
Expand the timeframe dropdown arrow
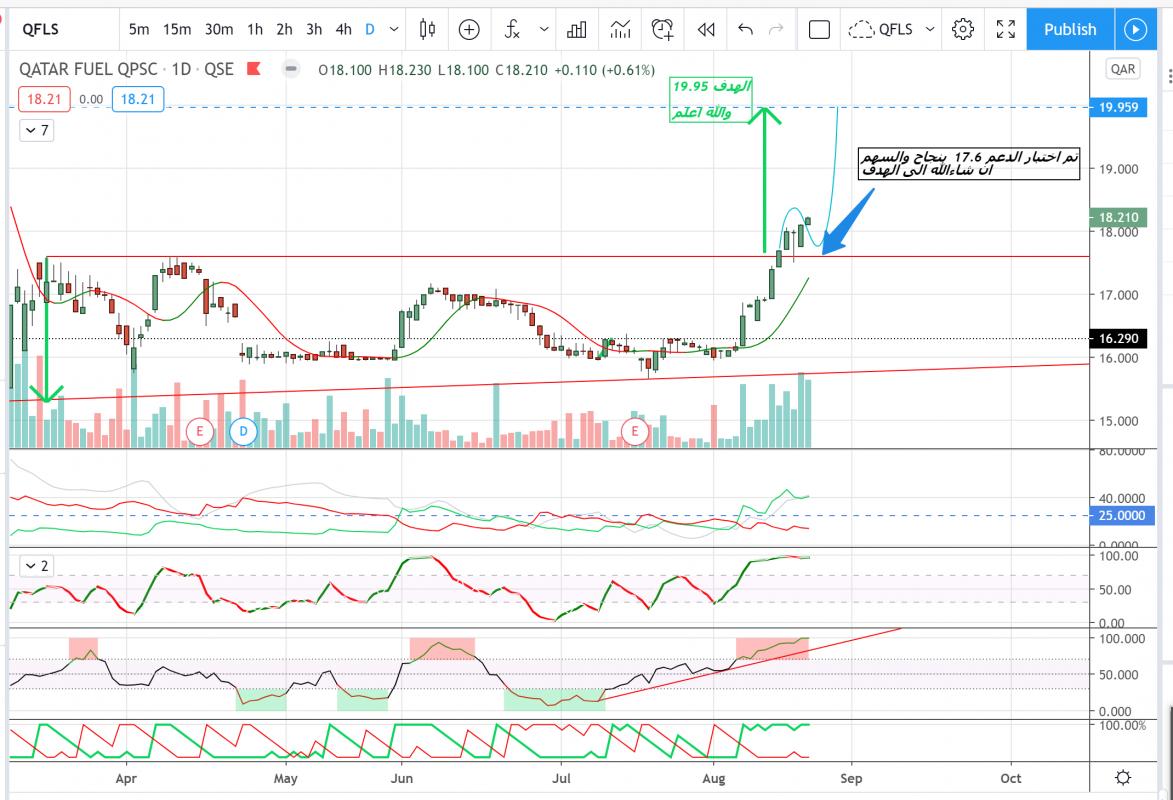click(394, 29)
